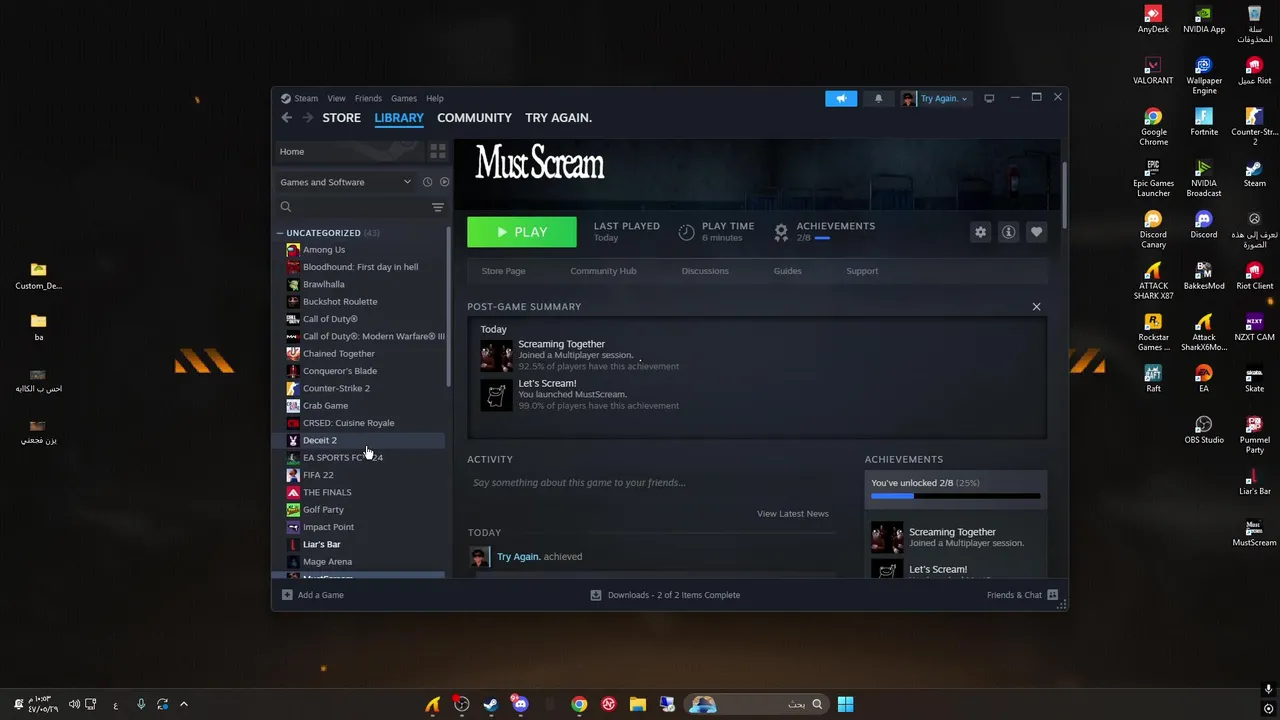
Task: Click the Add a Game plus icon
Action: pos(287,595)
